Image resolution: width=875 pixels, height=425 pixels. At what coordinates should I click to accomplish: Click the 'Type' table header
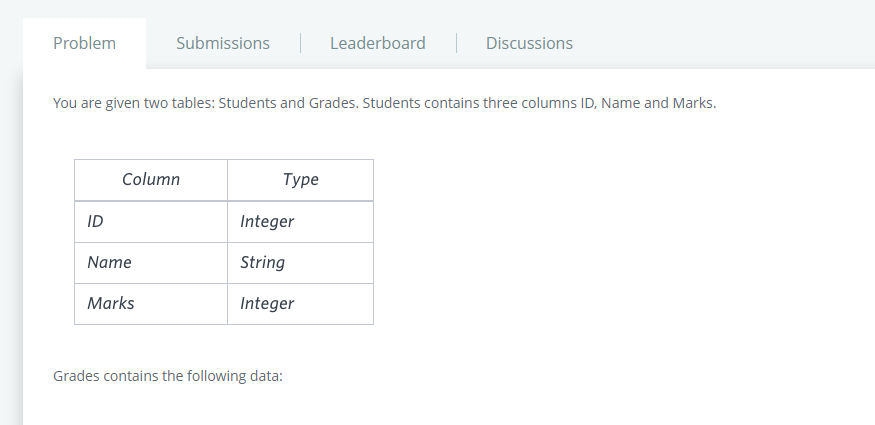coord(300,180)
